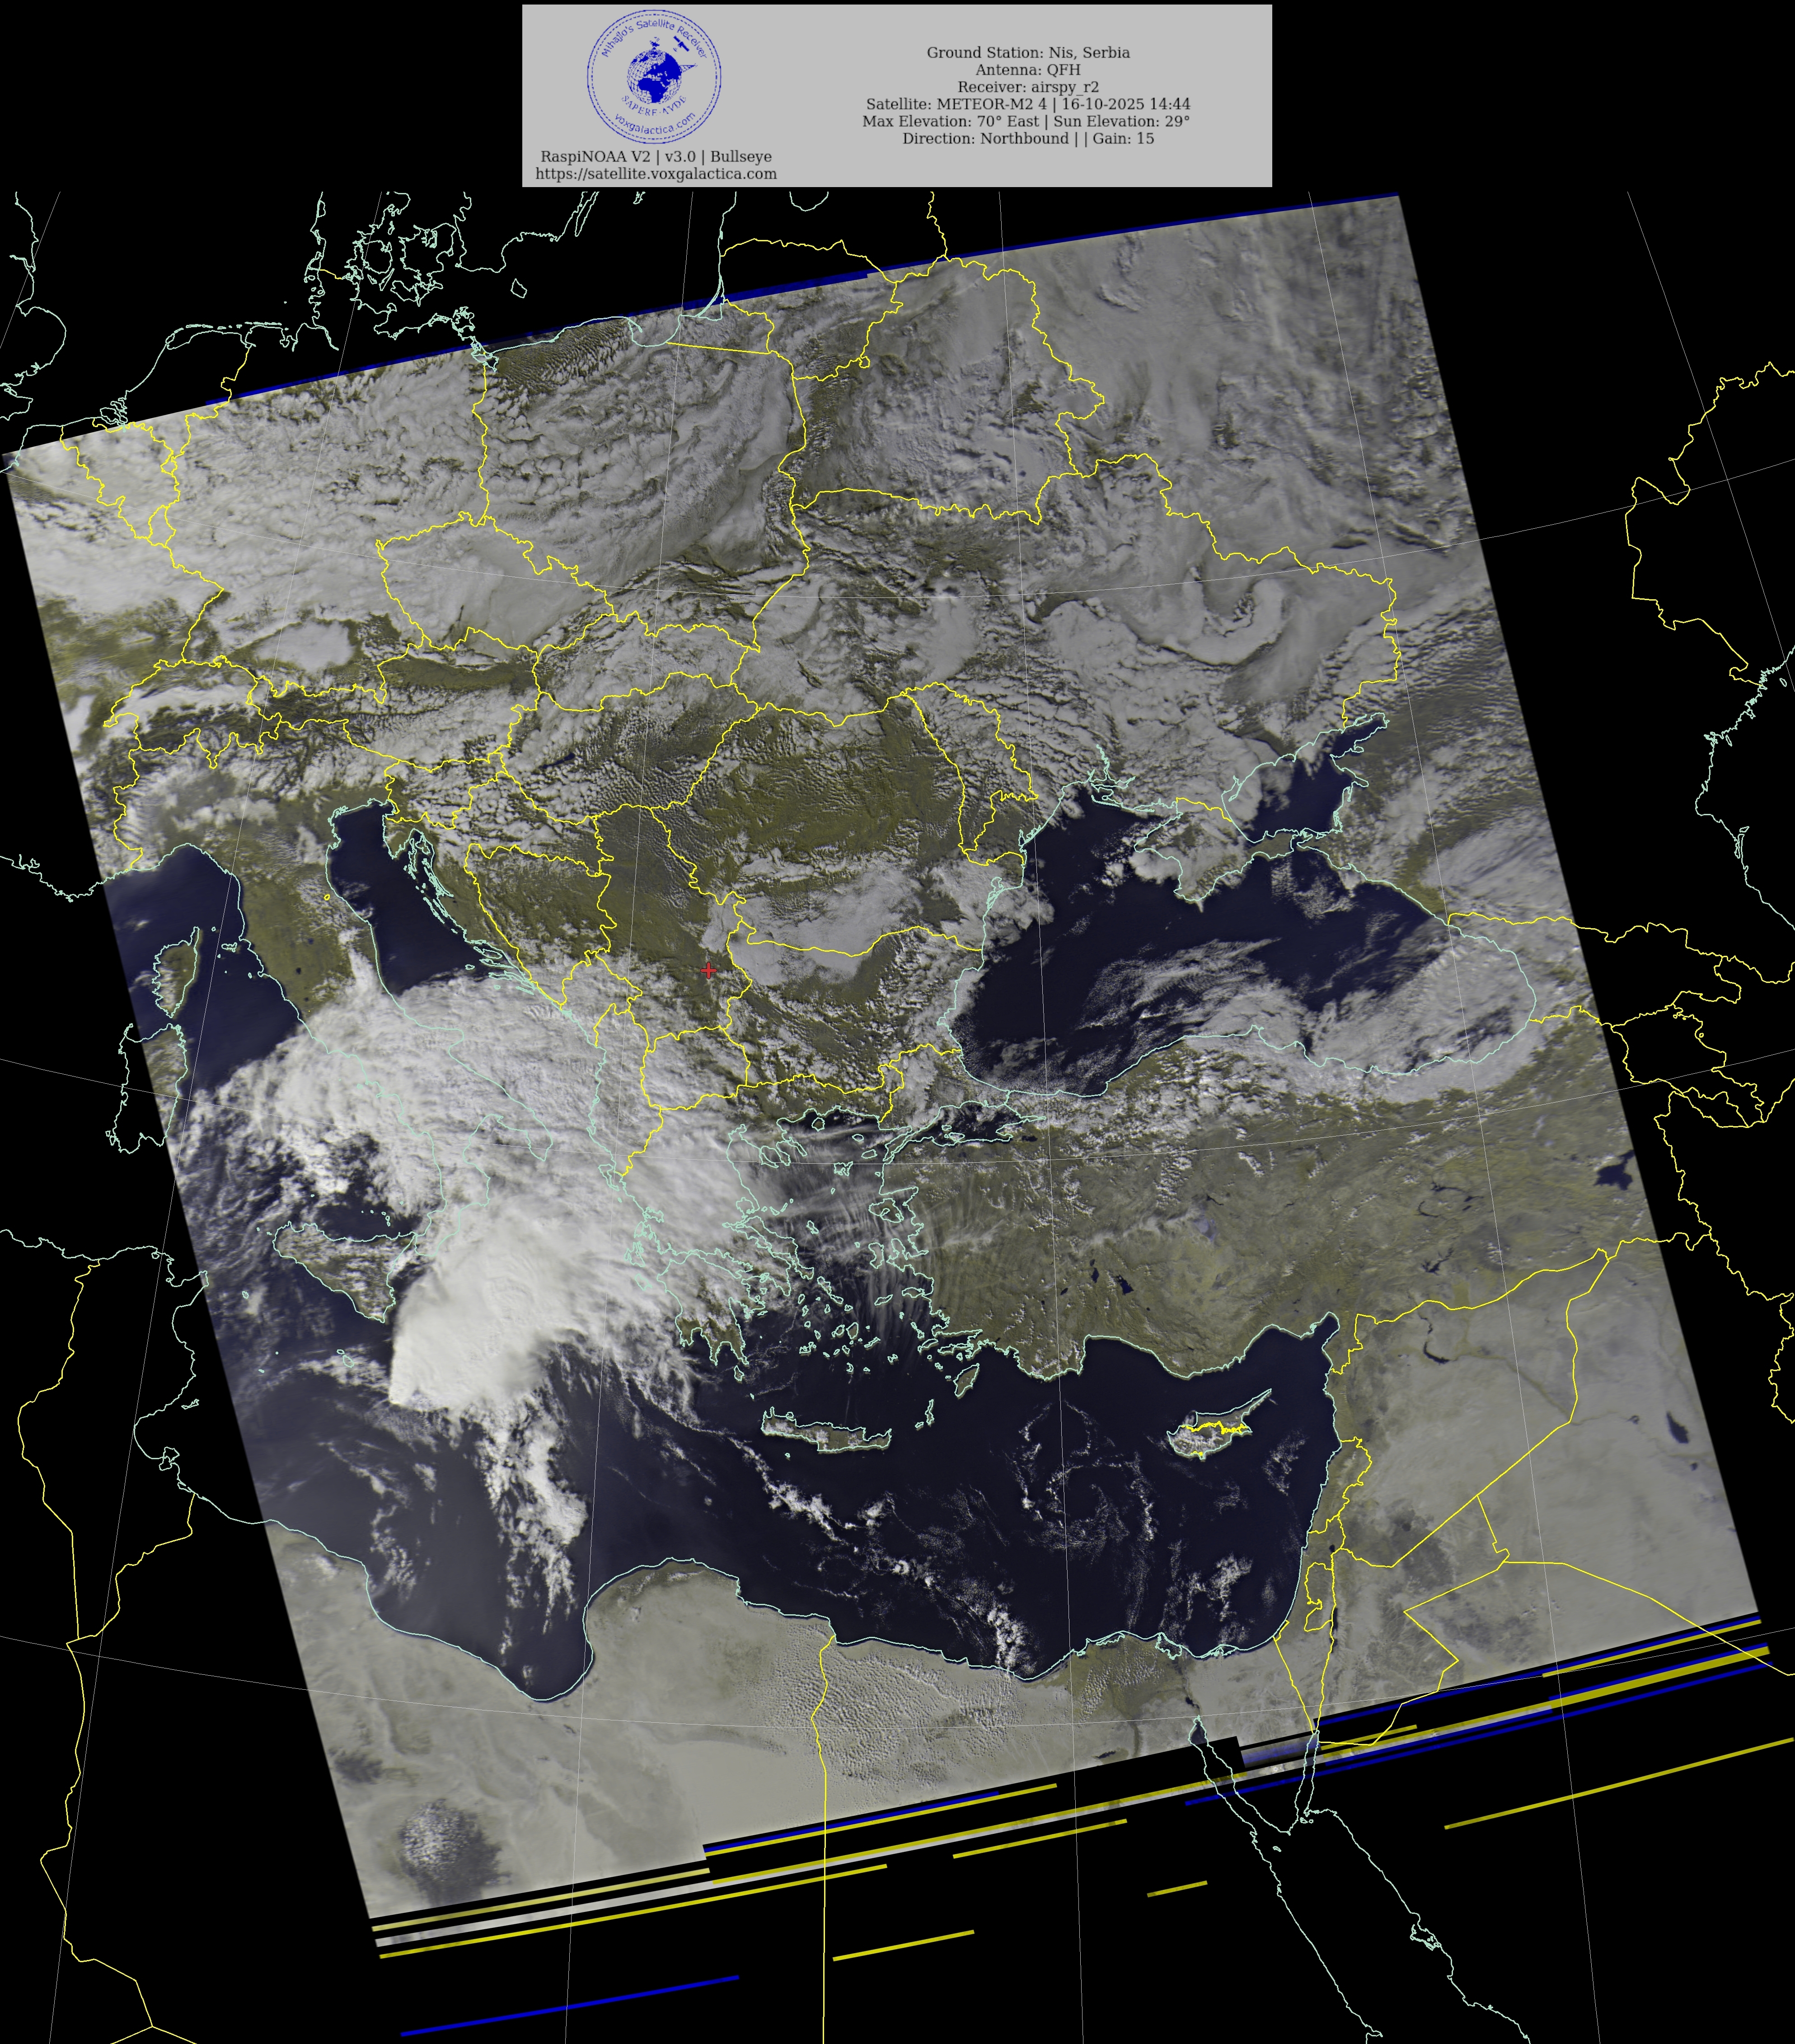This screenshot has width=1795, height=2044.
Task: Click the island of Corsica outline
Action: coord(177,969)
